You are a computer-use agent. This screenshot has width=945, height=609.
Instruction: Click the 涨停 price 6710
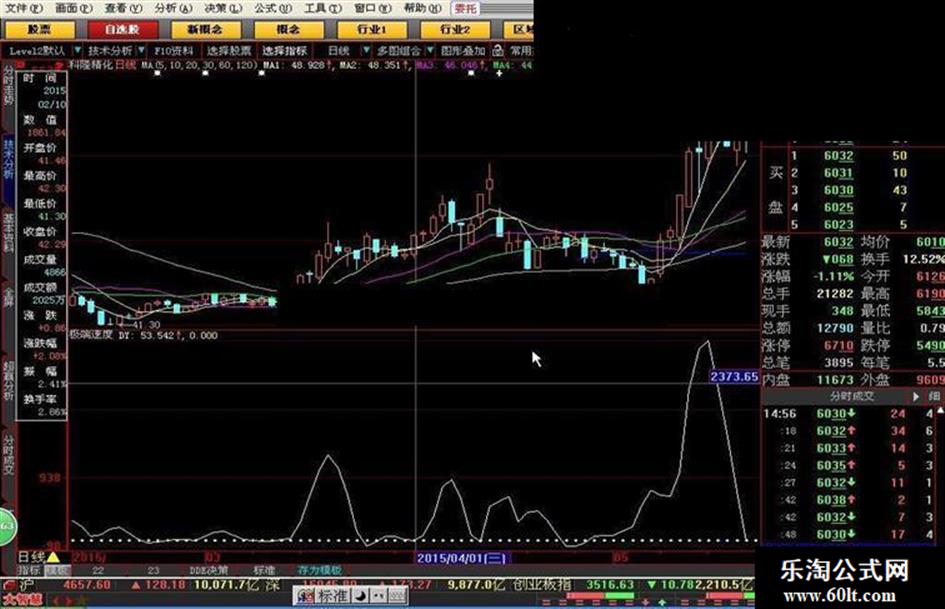838,346
